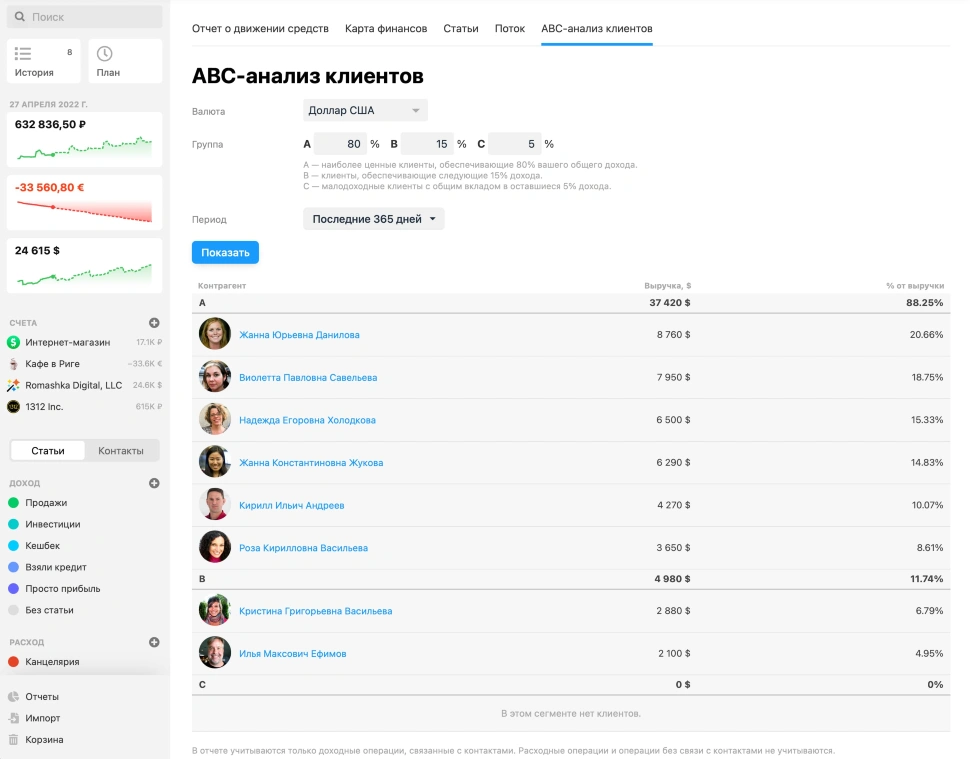Open Надежда Егоровна Холодкова contact link
970x759 pixels.
click(307, 420)
